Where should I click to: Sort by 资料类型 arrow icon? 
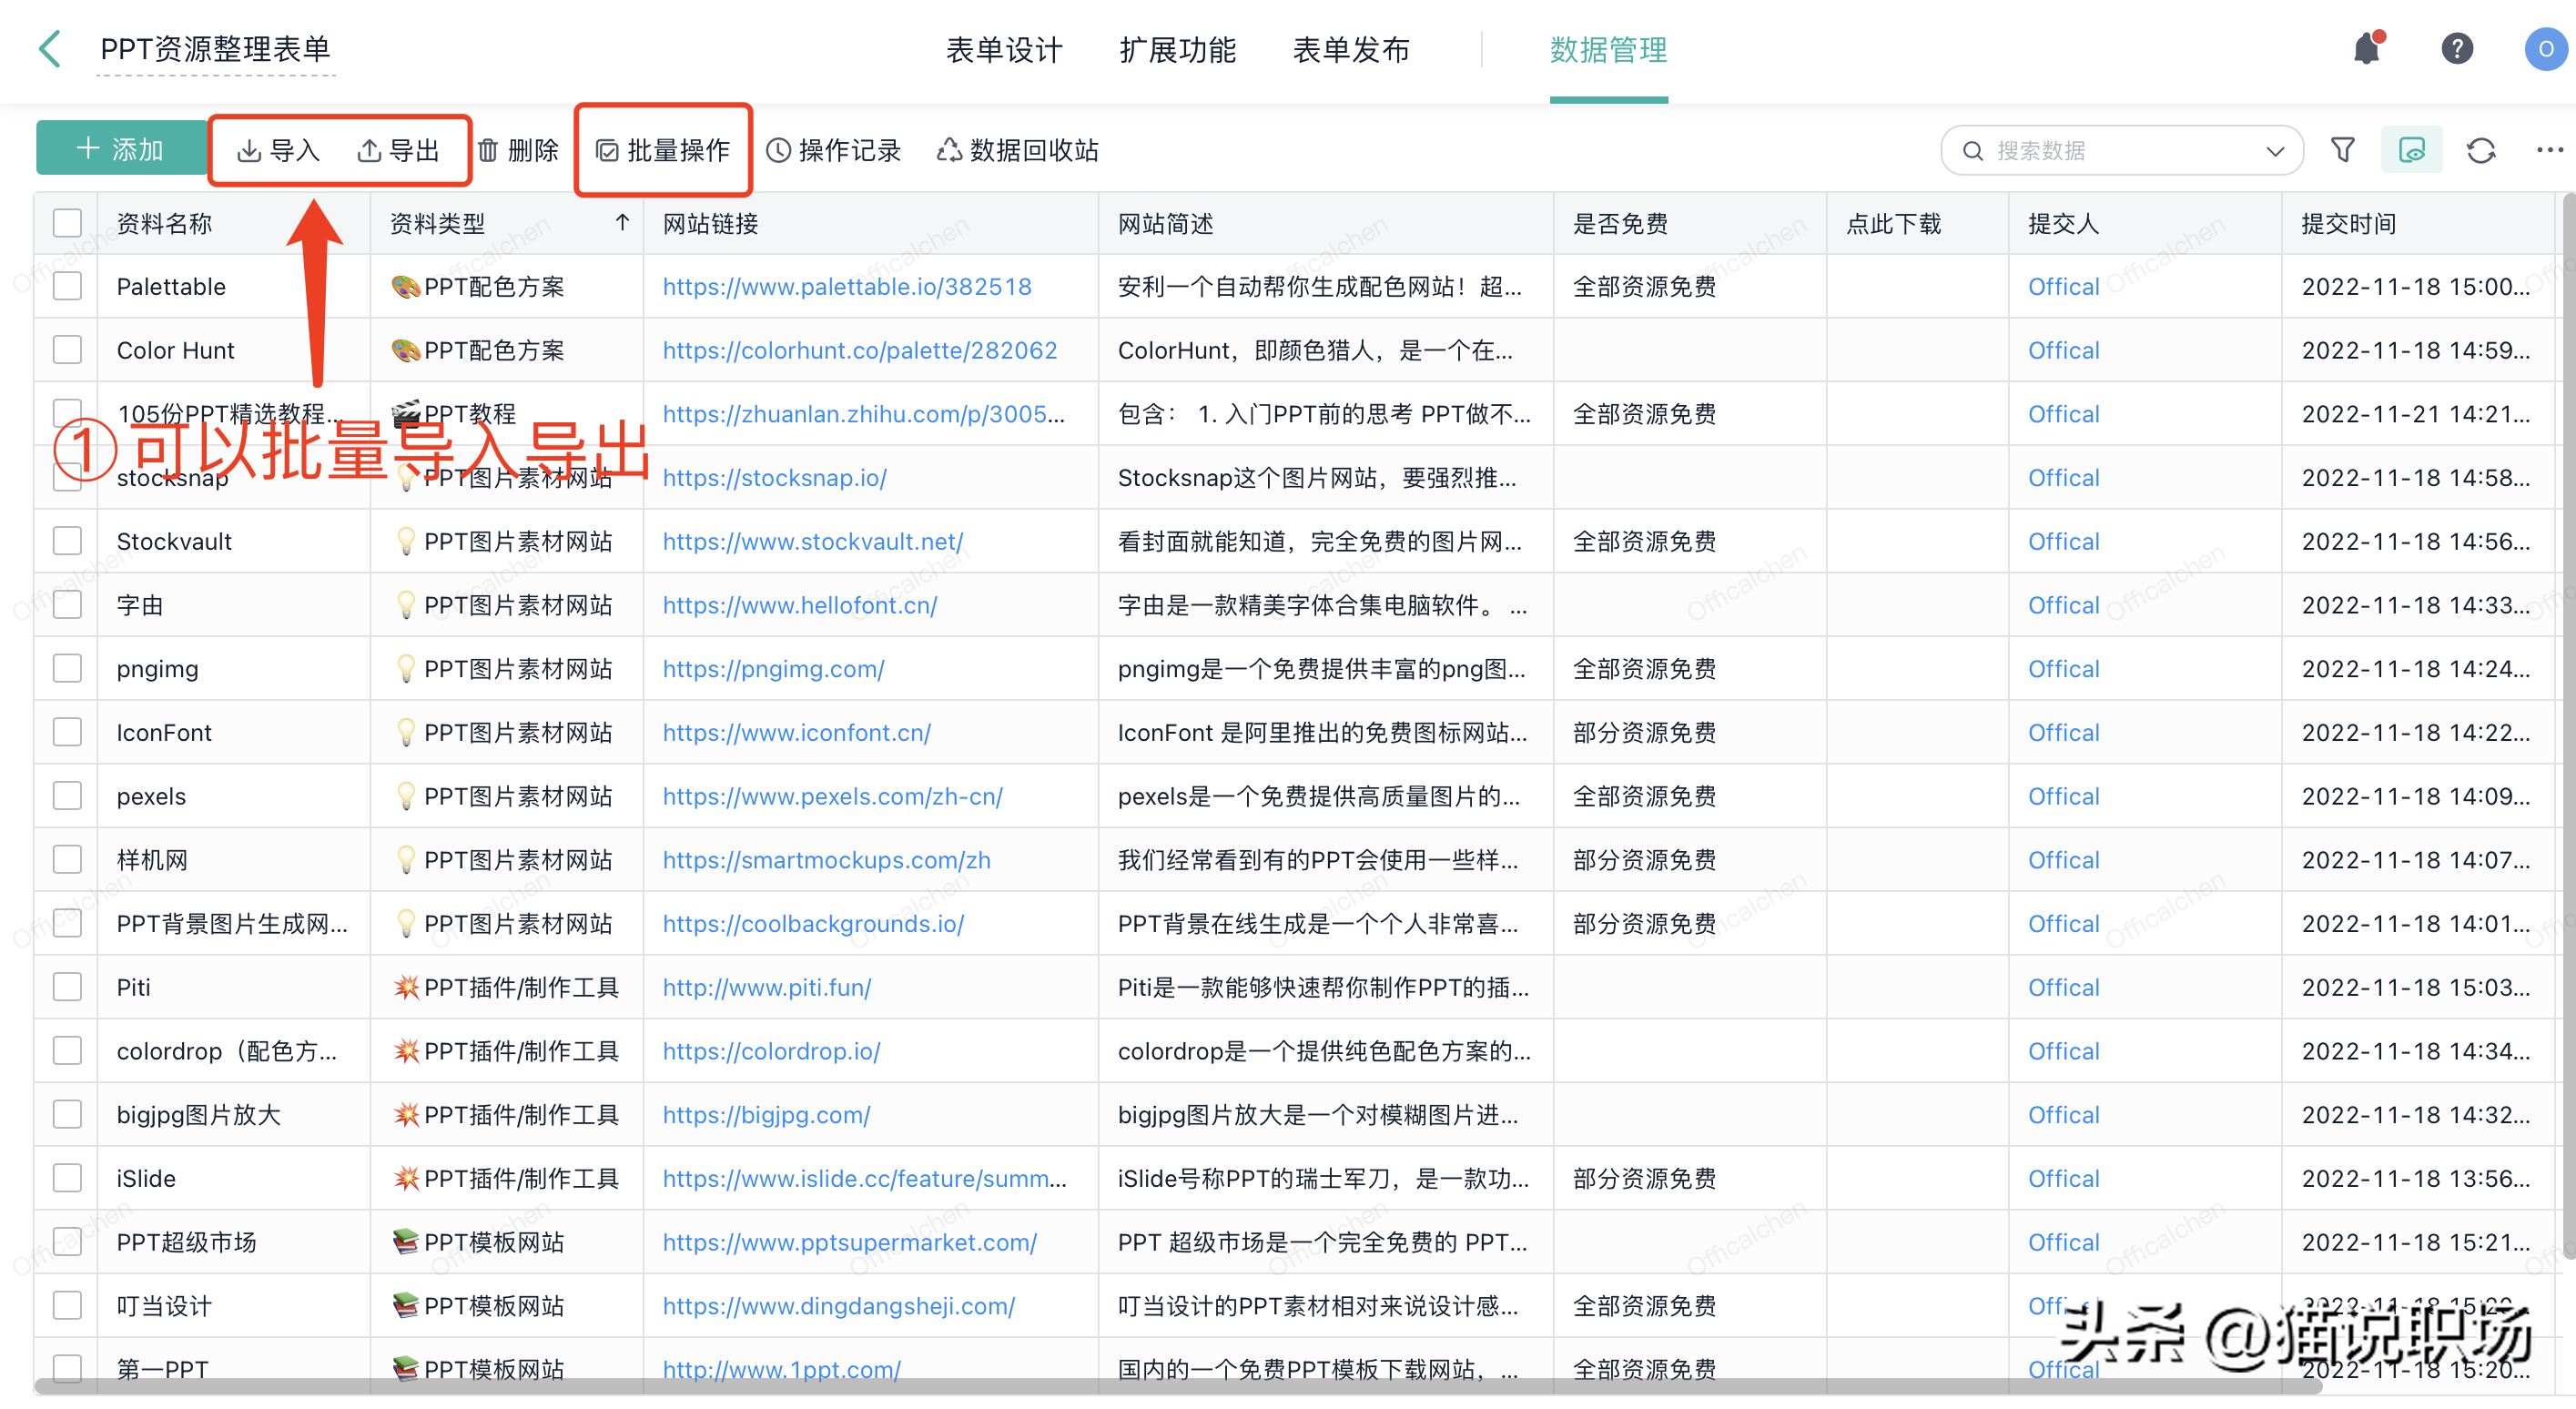[x=622, y=222]
